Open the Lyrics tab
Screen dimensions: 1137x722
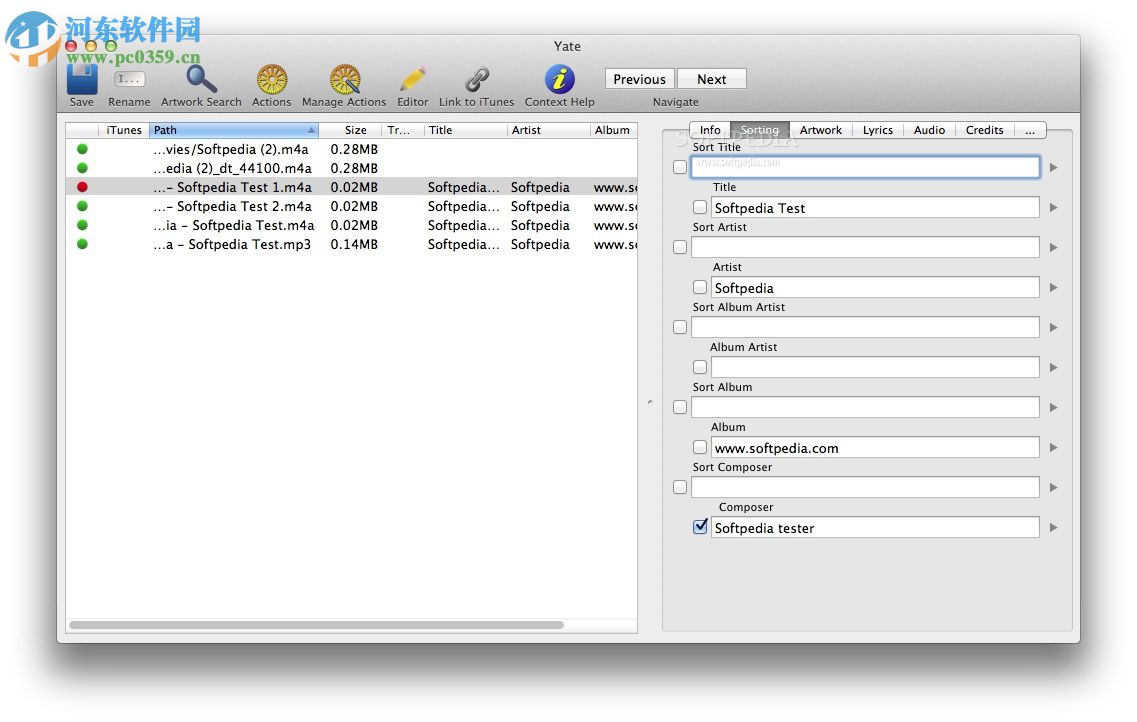(877, 130)
